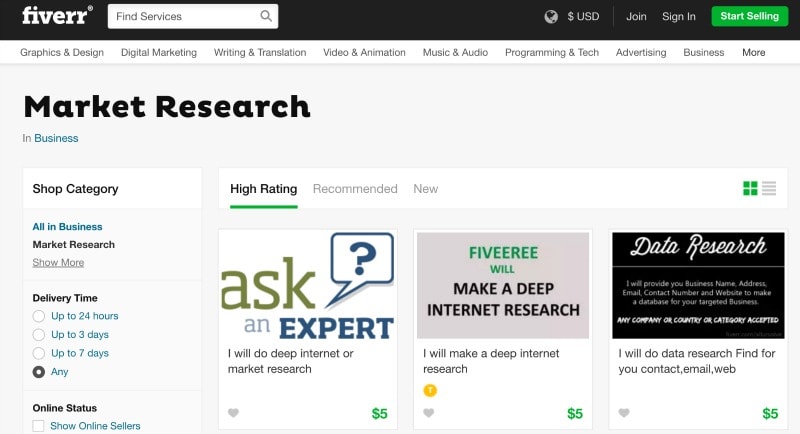Open Business category in nav bar
The image size is (800, 434).
coord(704,52)
